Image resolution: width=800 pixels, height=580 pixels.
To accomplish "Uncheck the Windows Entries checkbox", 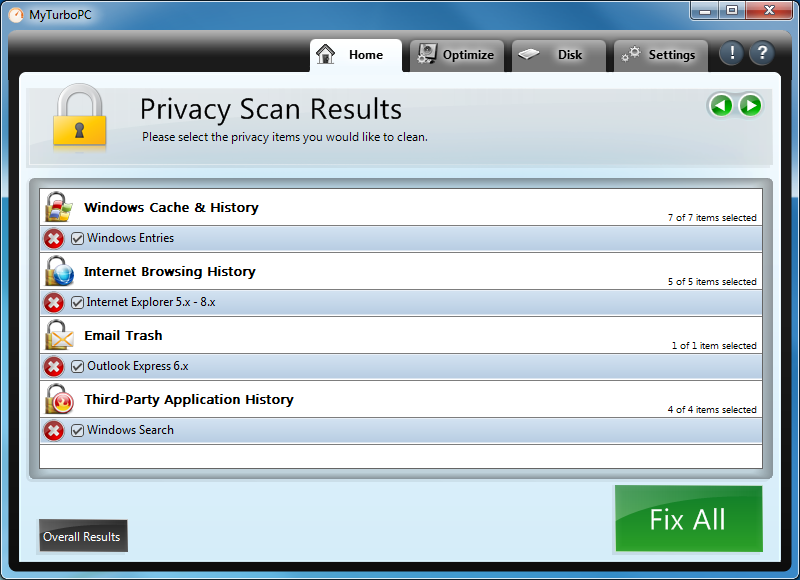I will click(x=77, y=239).
